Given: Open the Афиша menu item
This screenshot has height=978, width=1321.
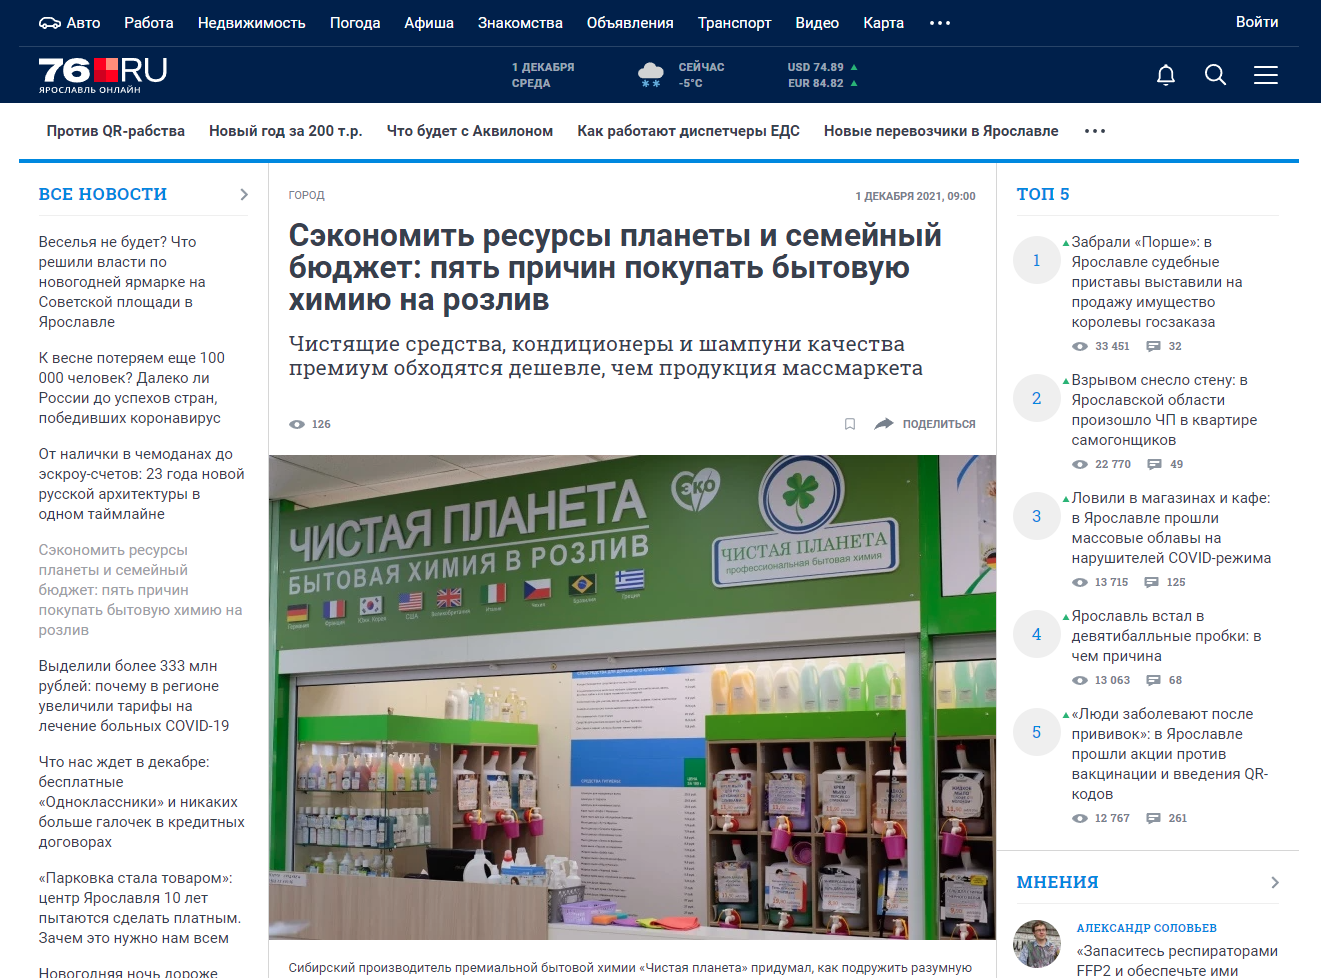Looking at the screenshot, I should (429, 22).
